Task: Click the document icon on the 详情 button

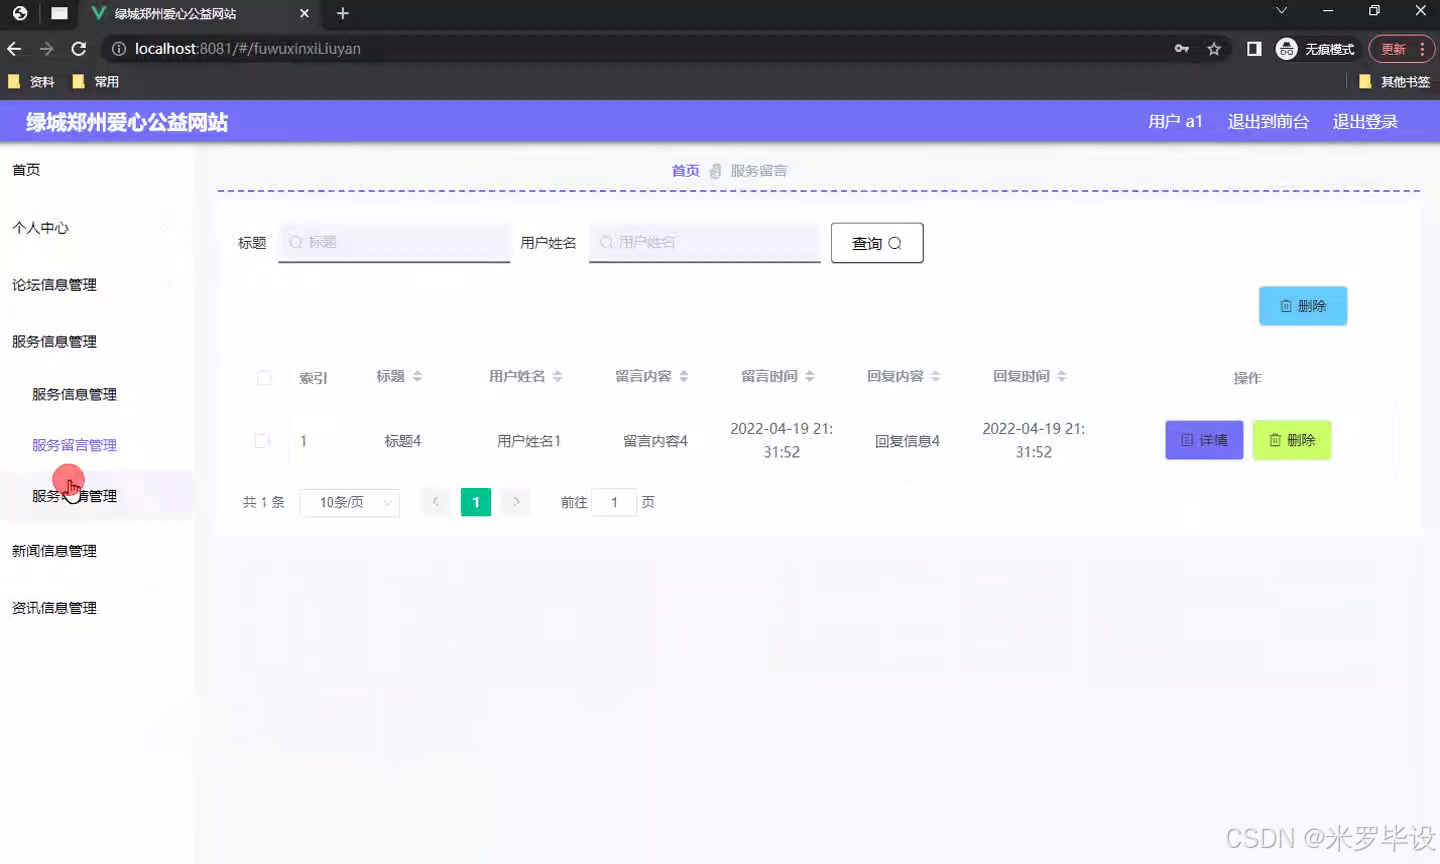Action: click(1188, 440)
